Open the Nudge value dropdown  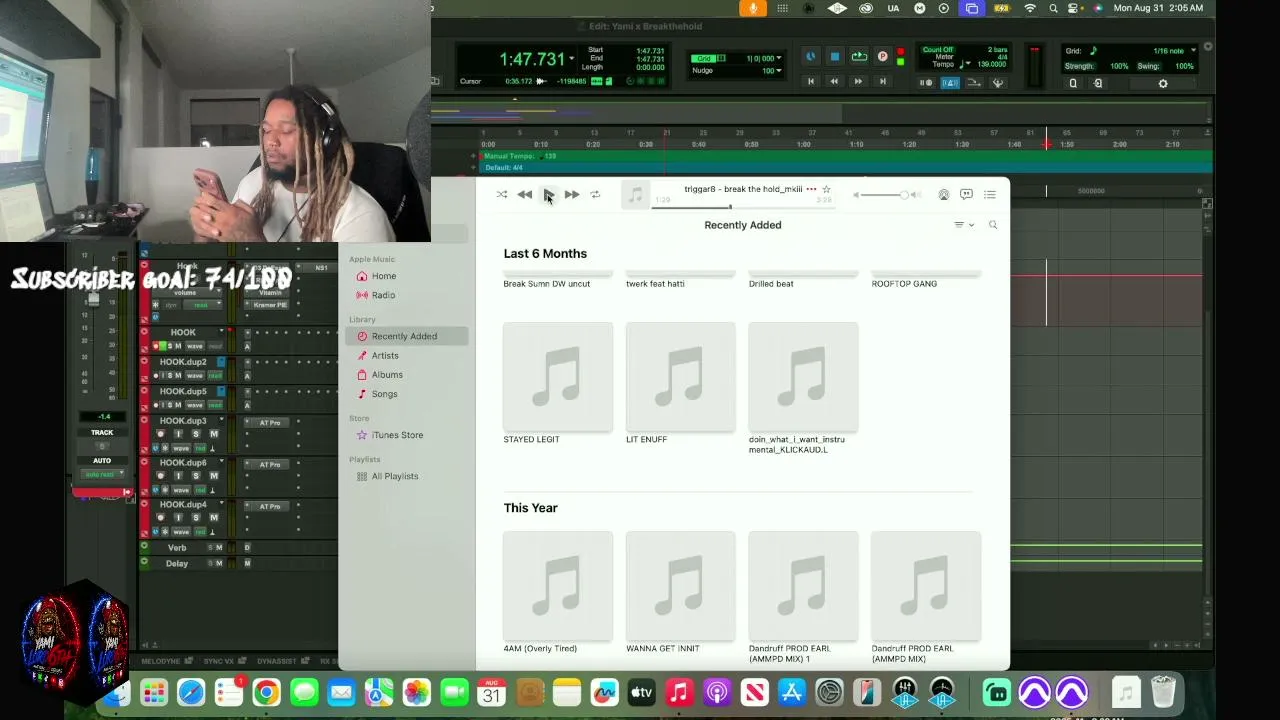click(x=779, y=71)
